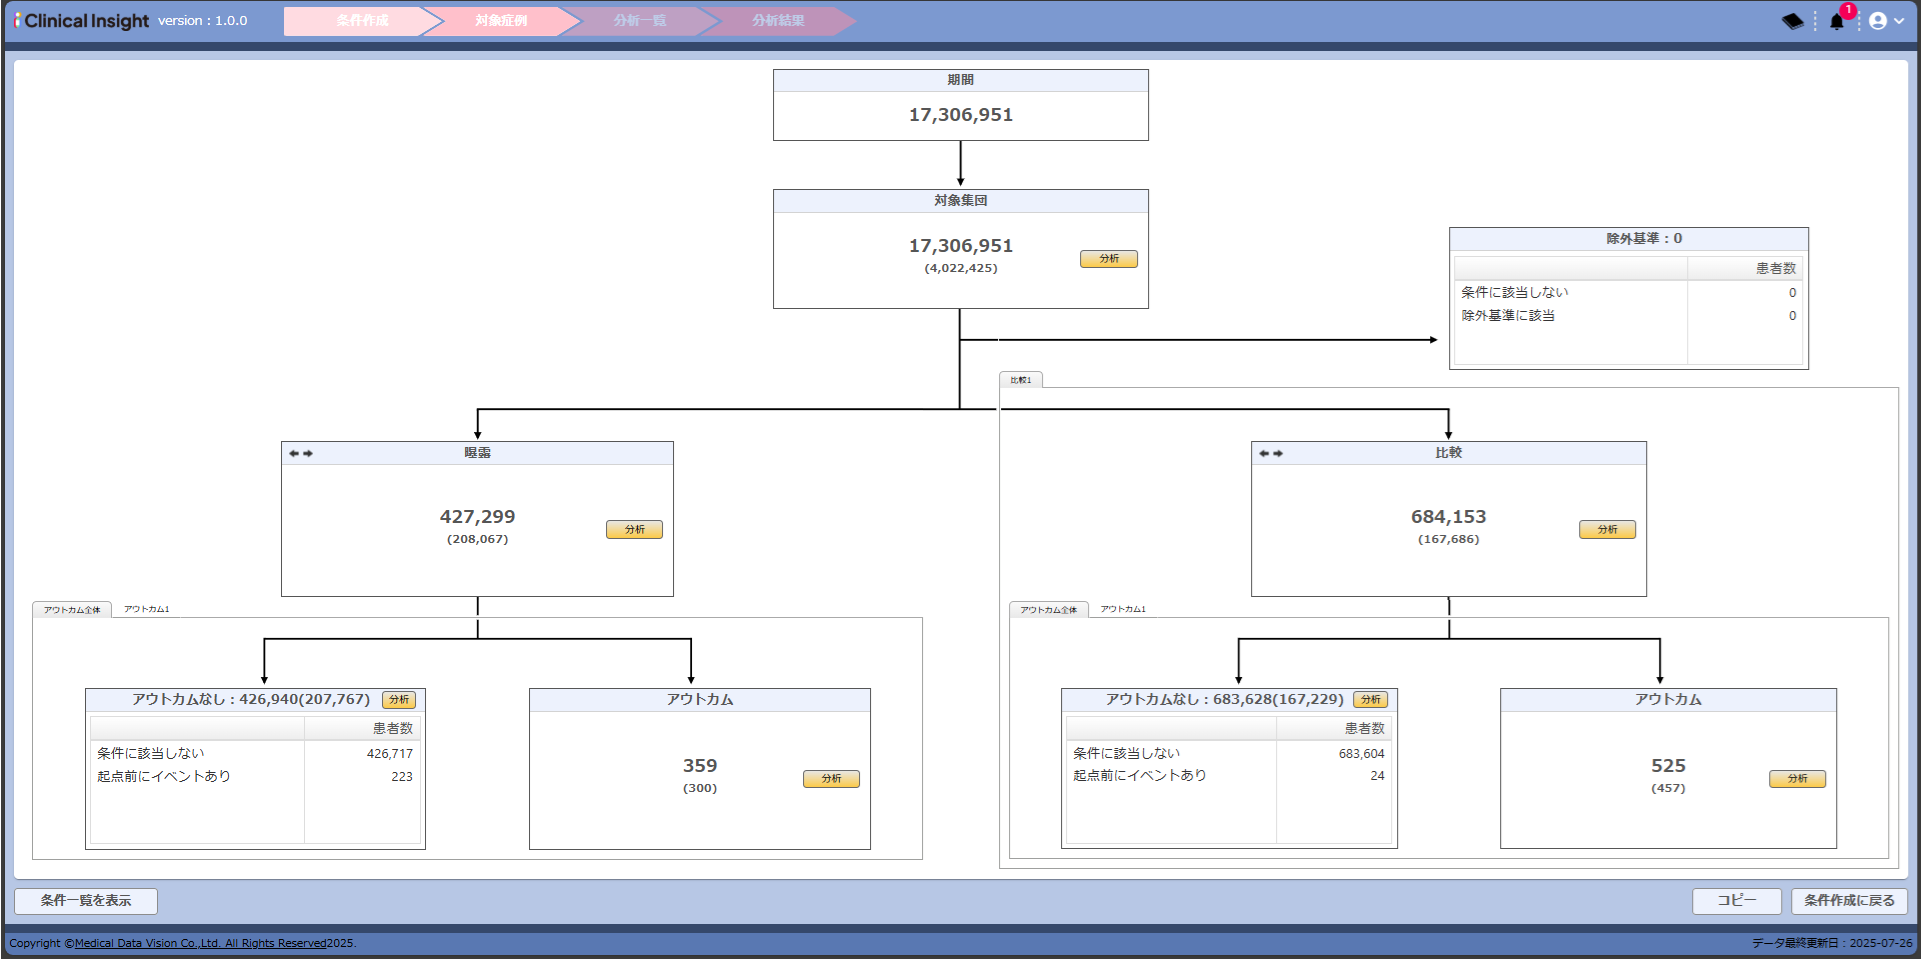Screen dimensions: 1923x959
Task: Analyze the 比較 outcome group of 525
Action: 1797,779
